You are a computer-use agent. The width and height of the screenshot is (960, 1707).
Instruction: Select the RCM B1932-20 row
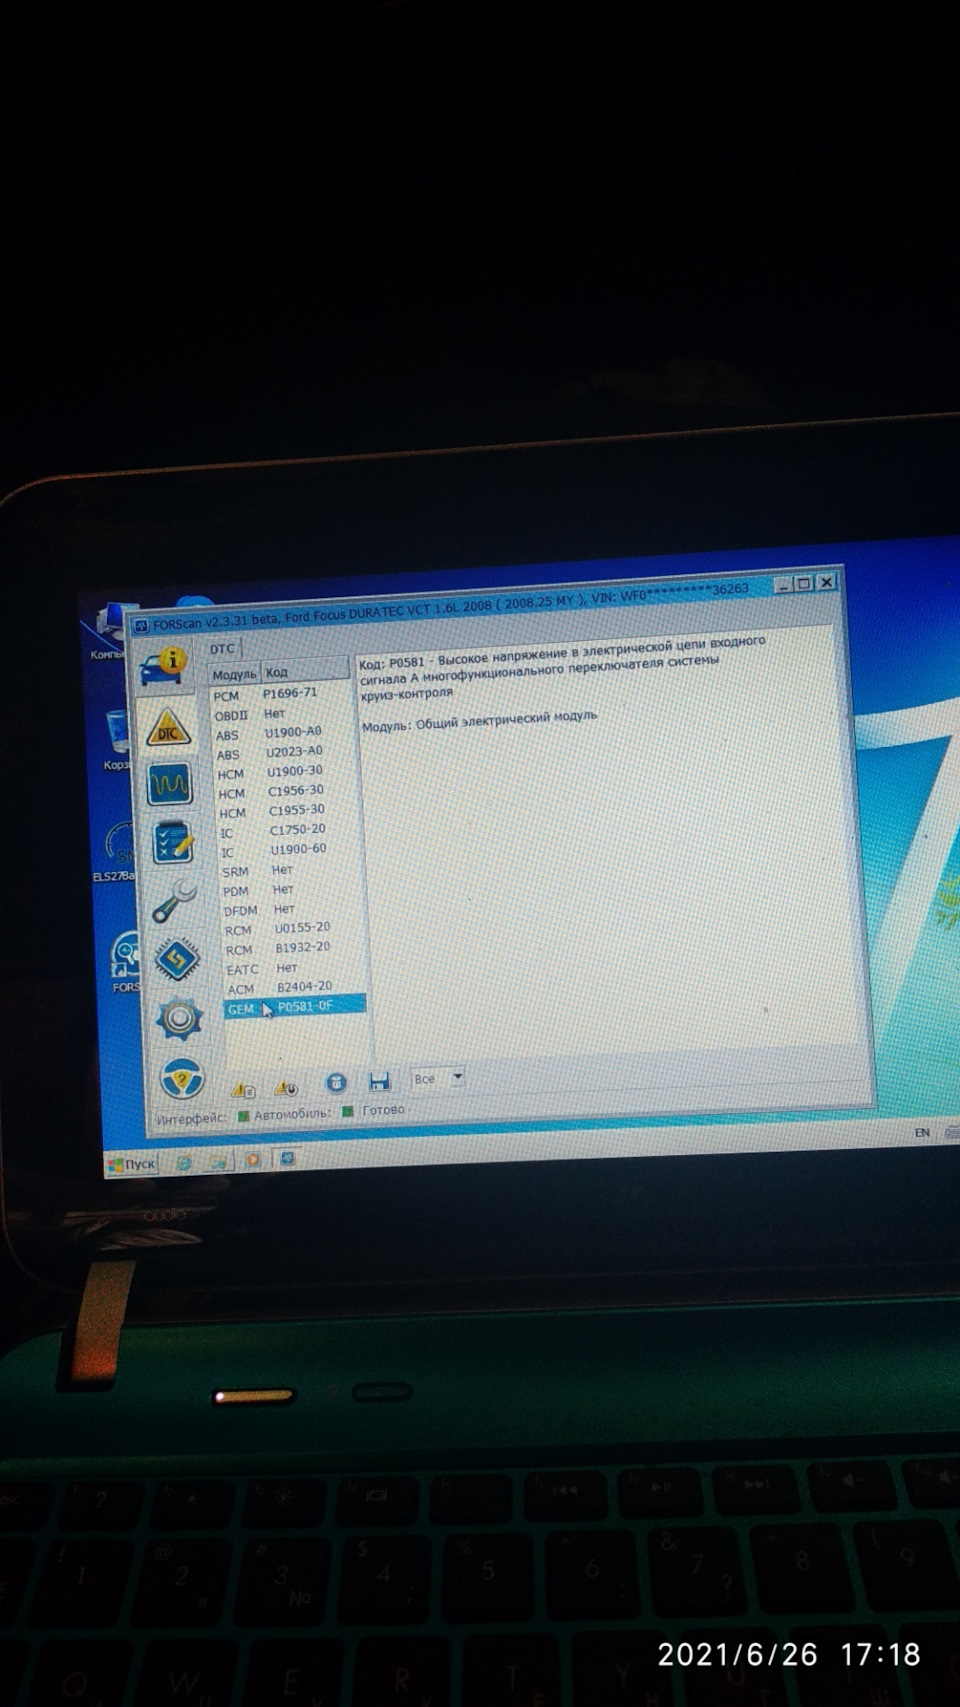[293, 948]
